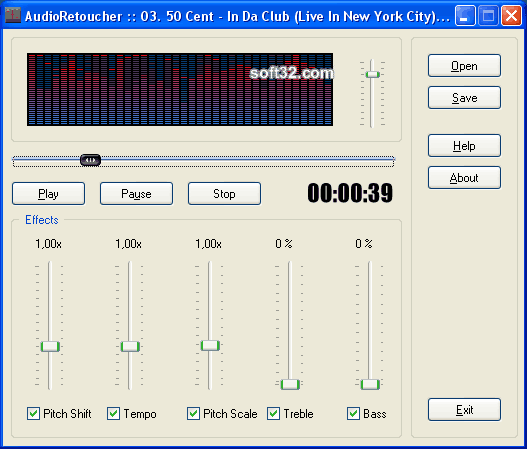Click the Effects group label
The image size is (527, 449).
pos(42,220)
